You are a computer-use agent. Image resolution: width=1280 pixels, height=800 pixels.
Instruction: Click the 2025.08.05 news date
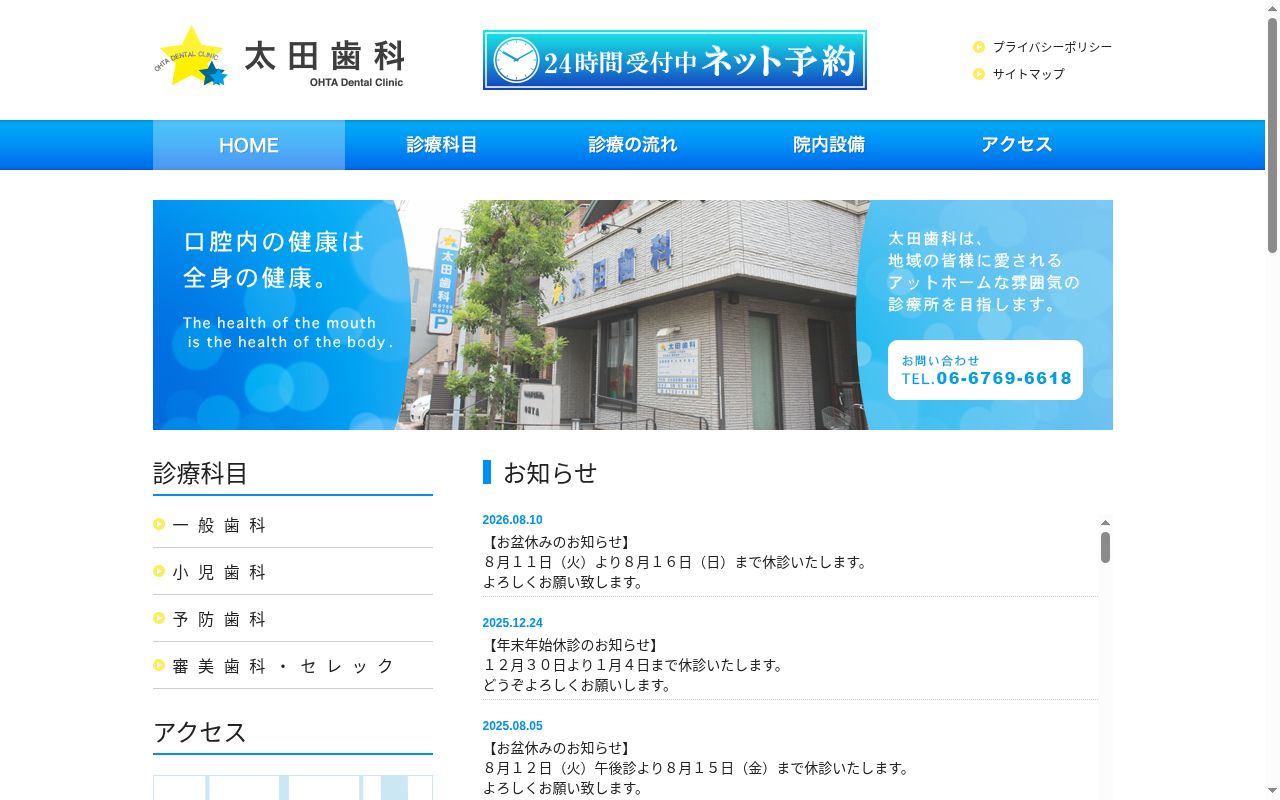(x=512, y=726)
